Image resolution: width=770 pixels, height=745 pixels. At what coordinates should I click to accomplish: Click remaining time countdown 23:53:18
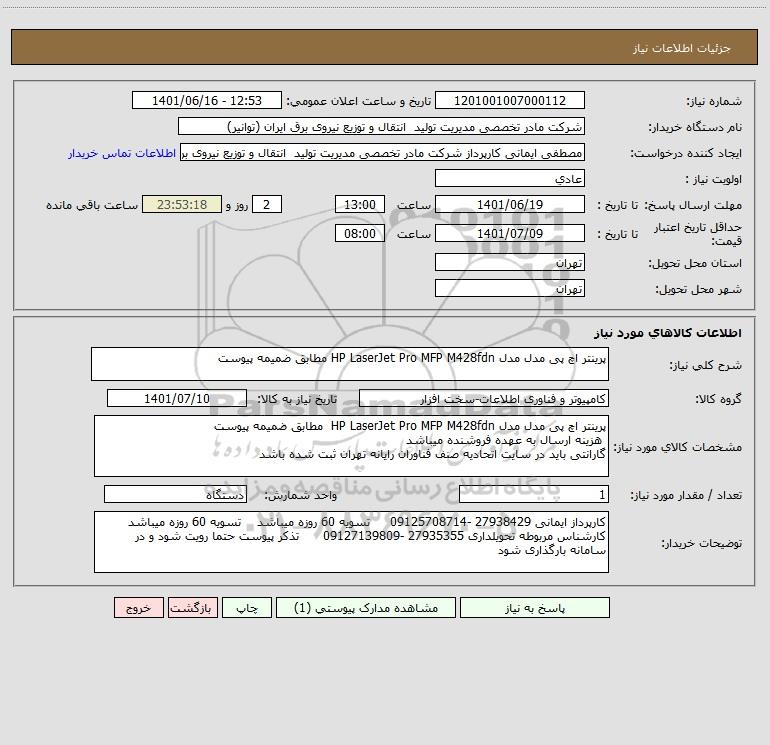182,204
